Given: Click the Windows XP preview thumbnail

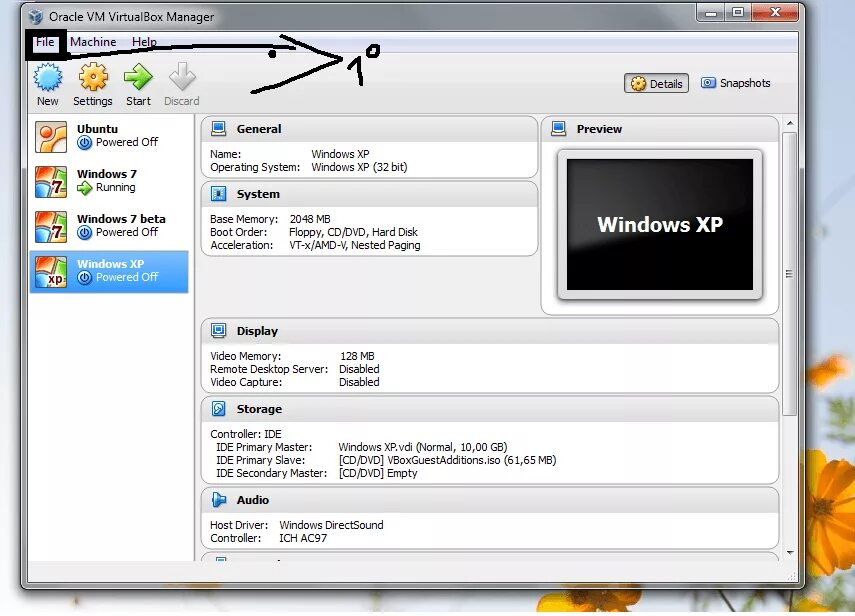Looking at the screenshot, I should point(660,225).
